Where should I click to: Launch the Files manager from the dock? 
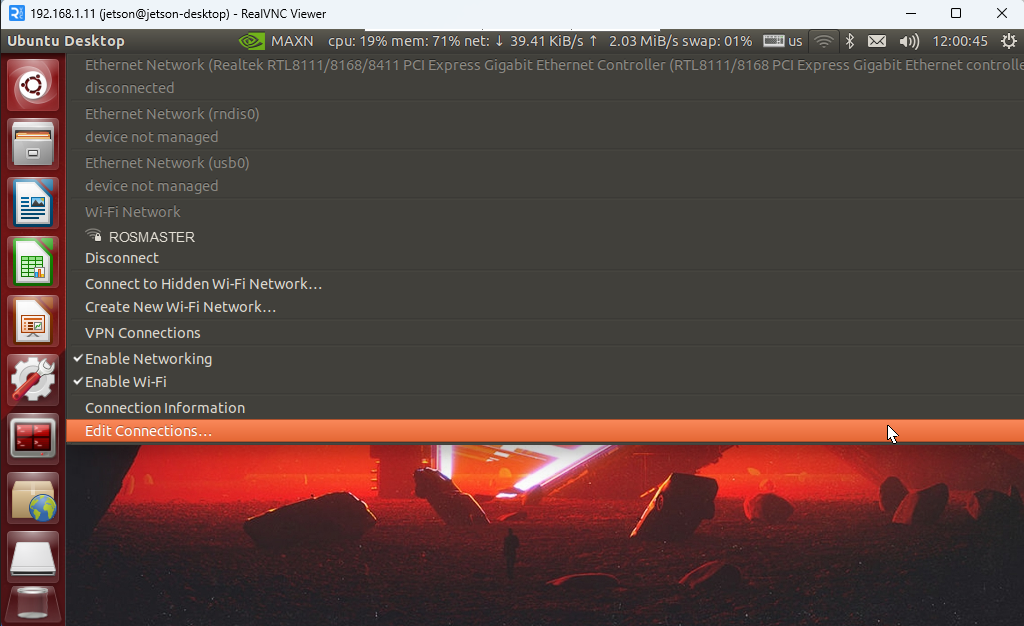coord(34,144)
